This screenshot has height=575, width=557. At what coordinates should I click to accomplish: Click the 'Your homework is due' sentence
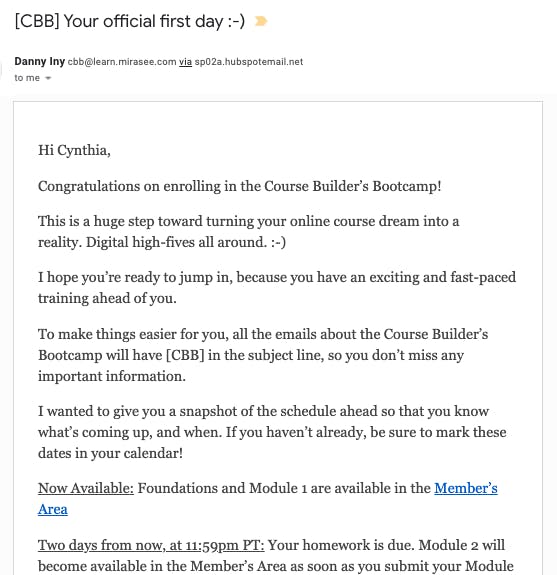click(x=341, y=545)
